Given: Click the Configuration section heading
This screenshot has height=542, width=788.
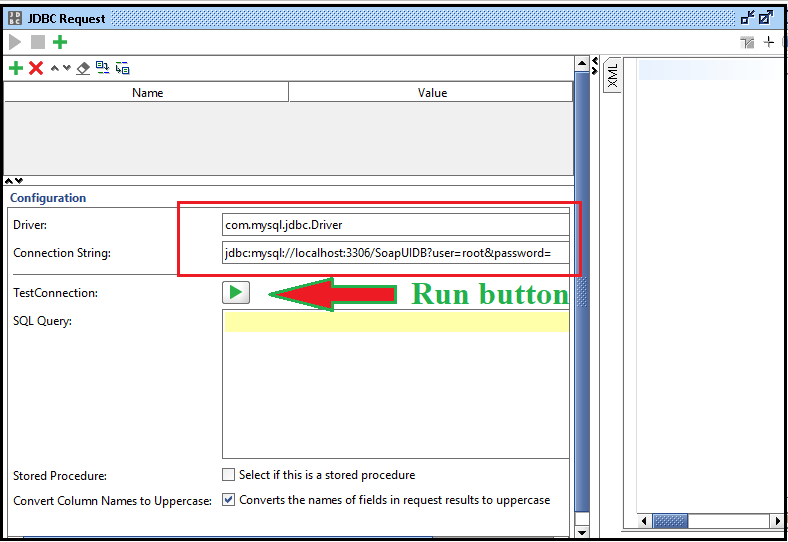Looking at the screenshot, I should [x=48, y=198].
